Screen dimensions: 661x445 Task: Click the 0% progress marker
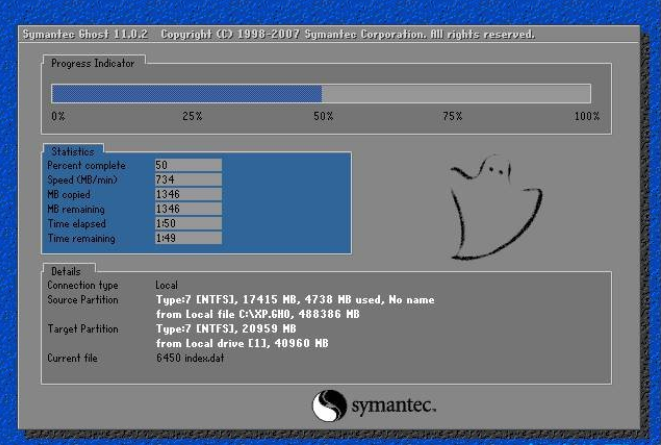58,116
